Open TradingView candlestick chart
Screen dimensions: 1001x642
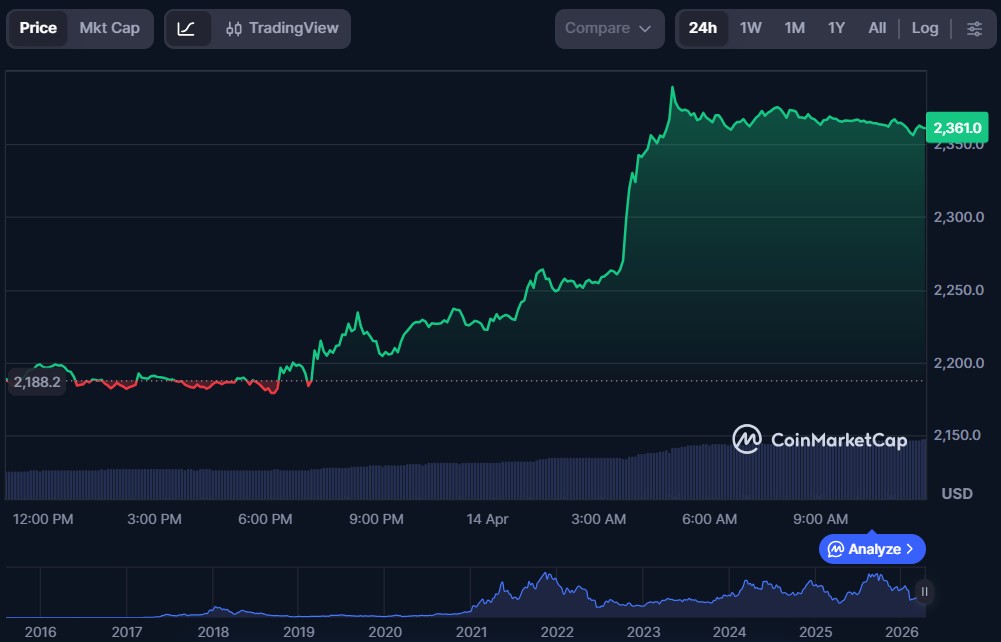tap(282, 28)
